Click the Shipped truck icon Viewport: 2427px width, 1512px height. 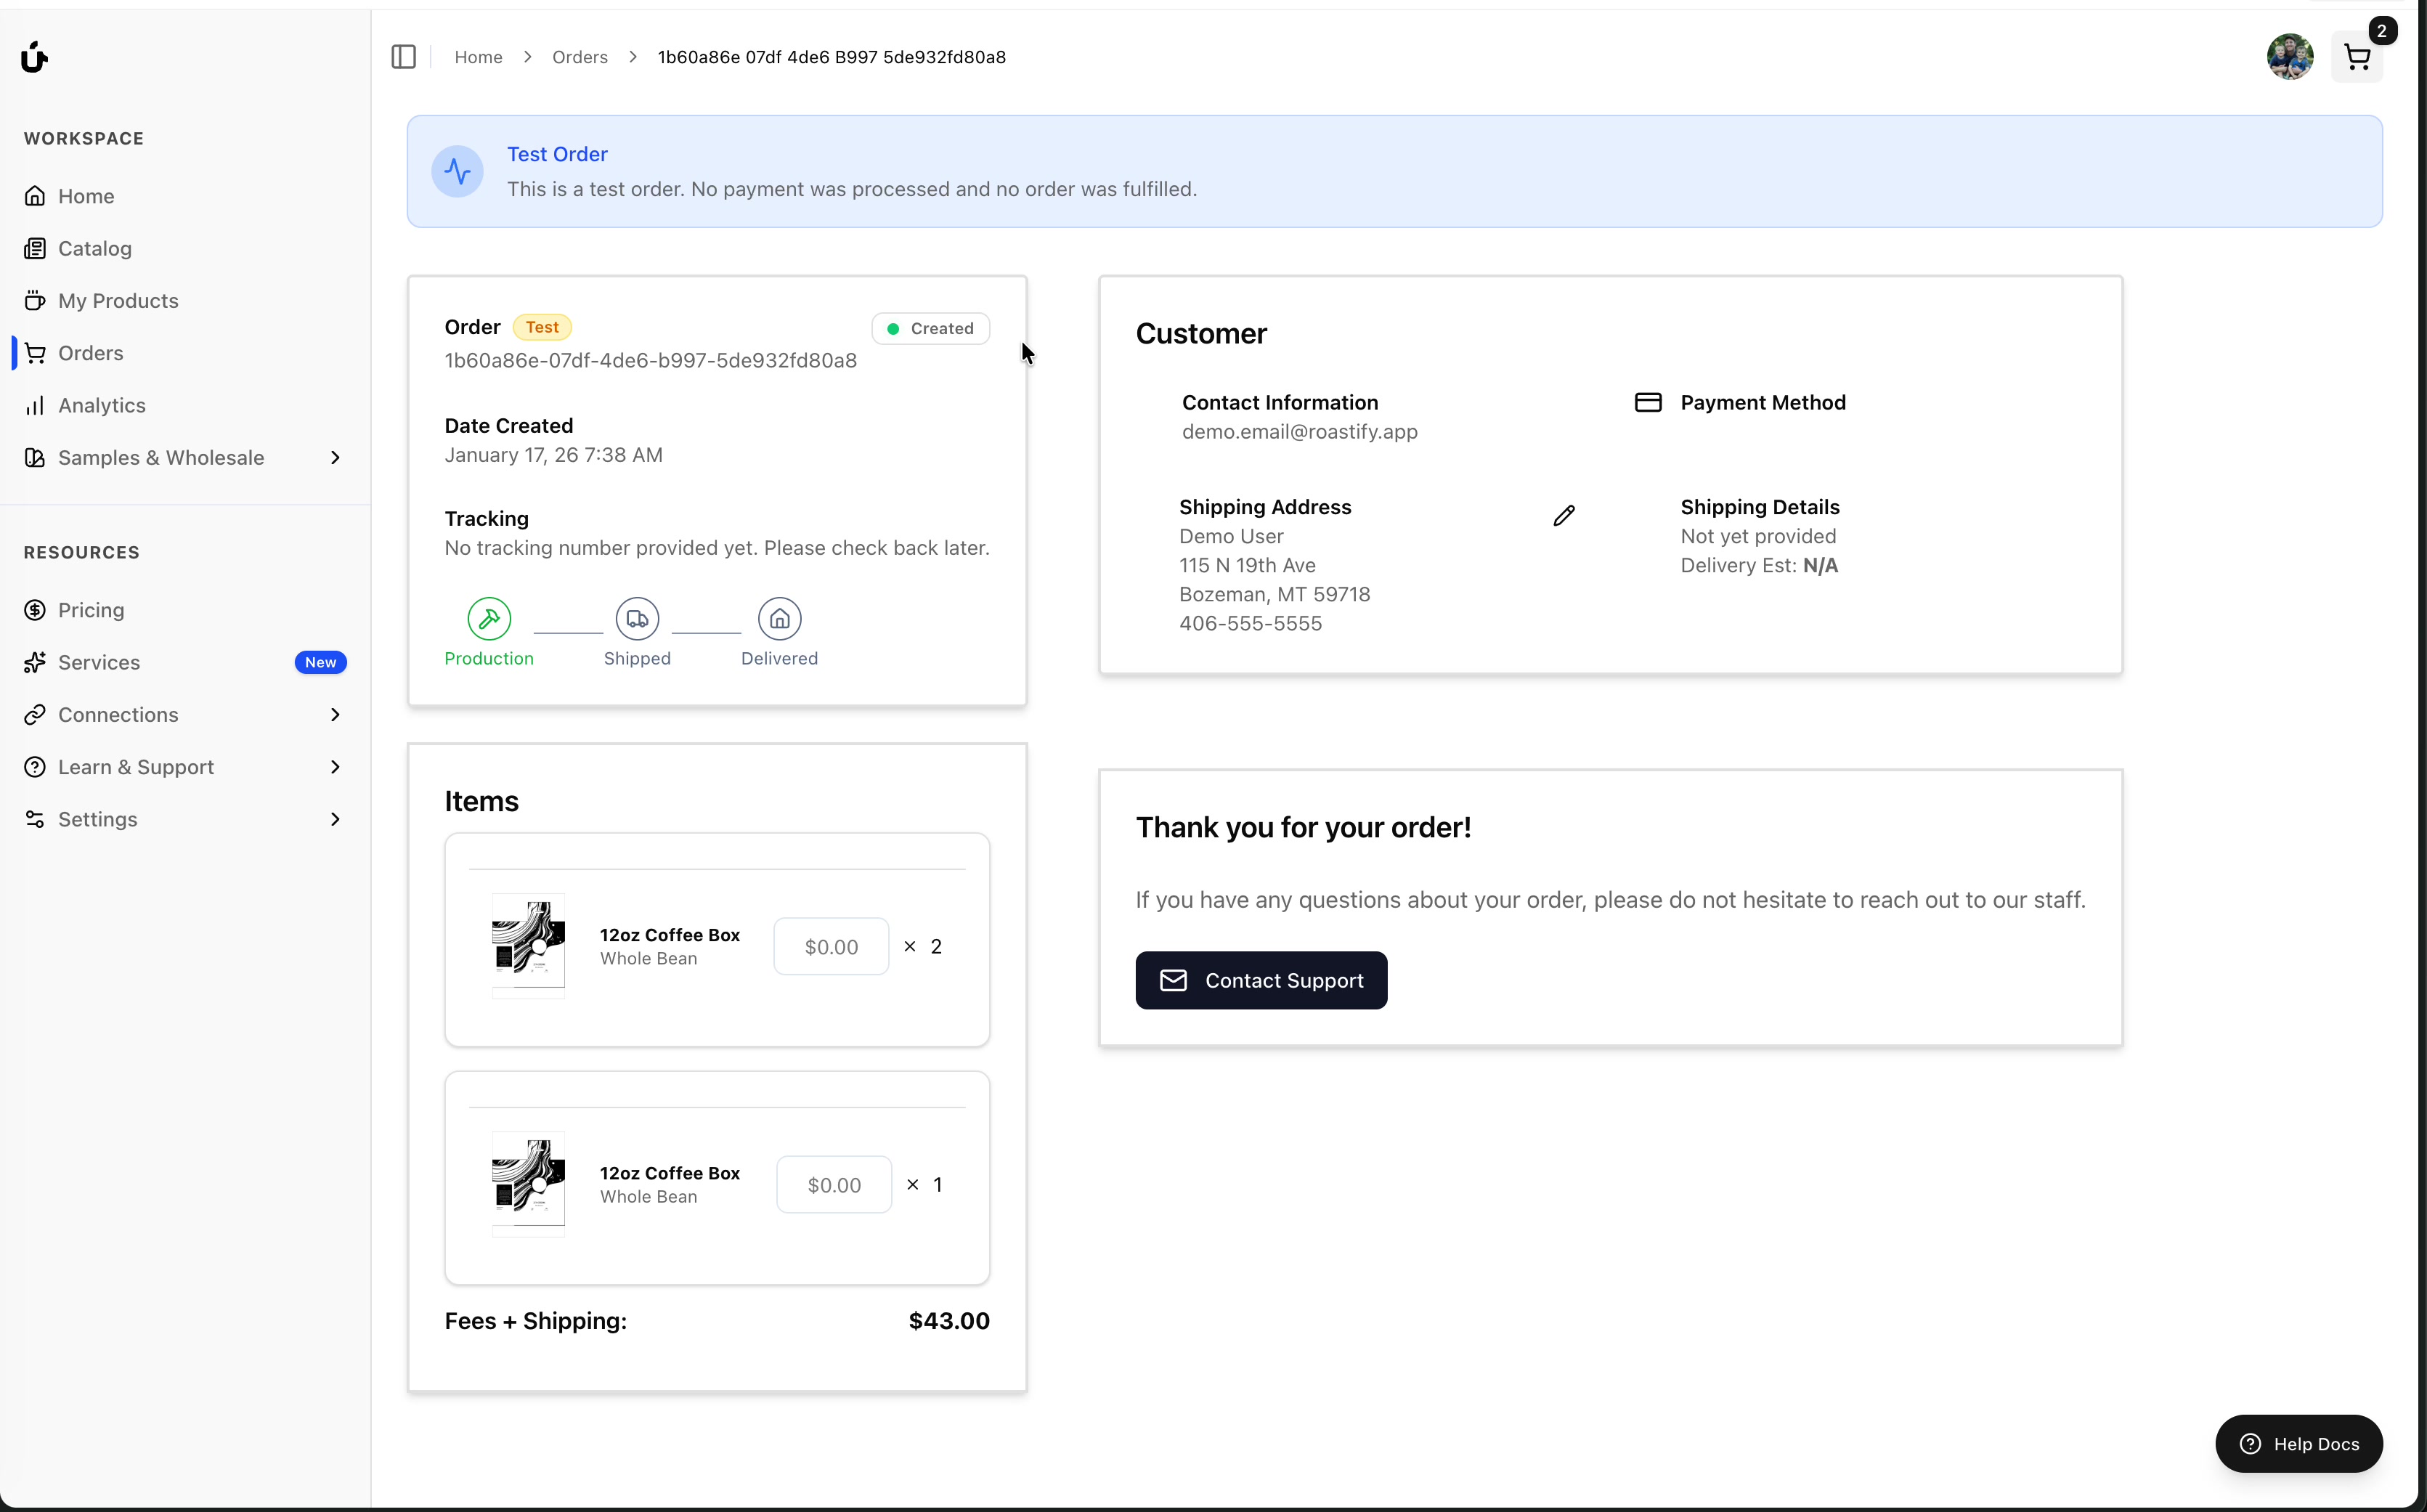[x=637, y=619]
